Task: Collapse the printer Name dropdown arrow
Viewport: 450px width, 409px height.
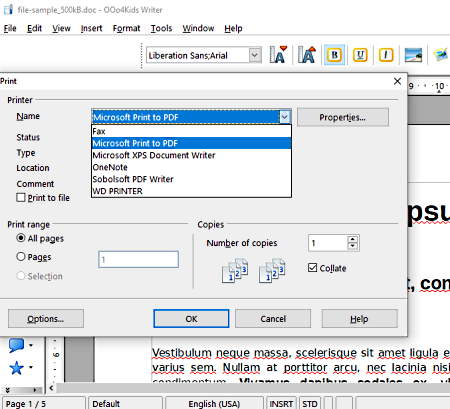Action: click(x=284, y=117)
